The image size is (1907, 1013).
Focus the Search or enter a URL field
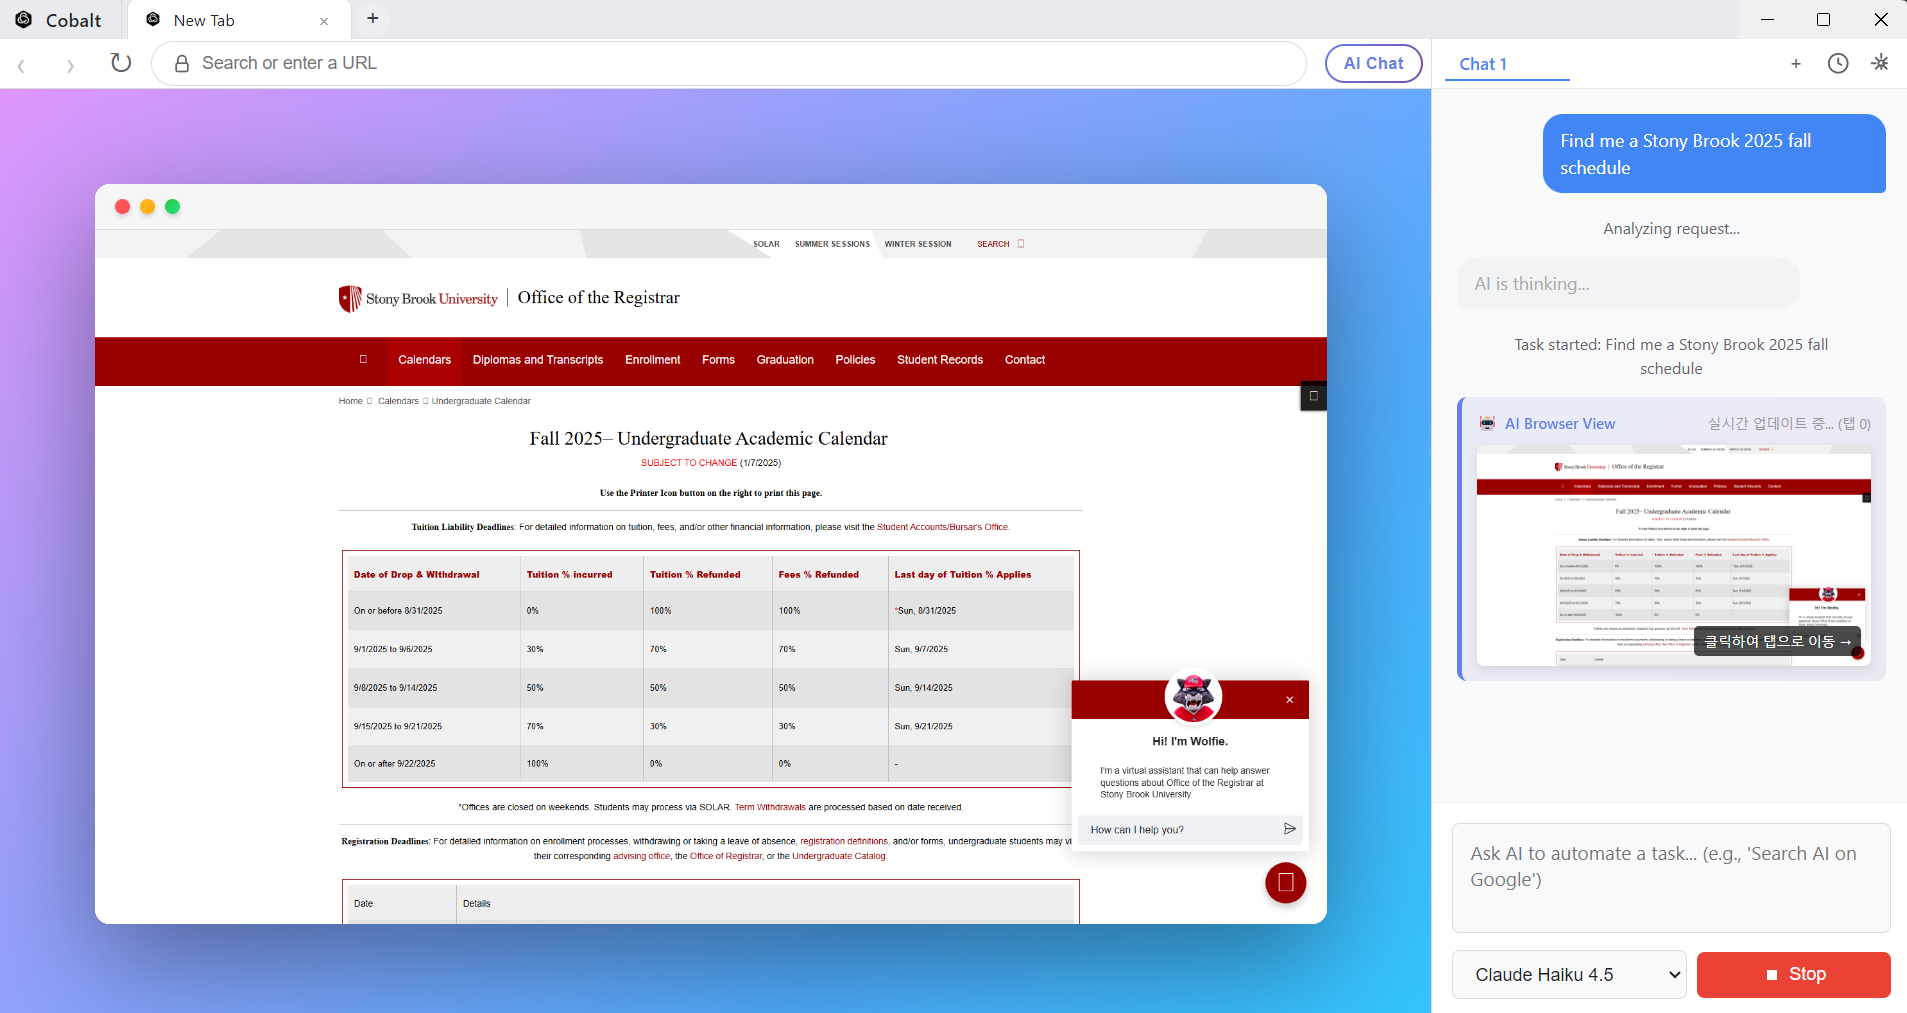[729, 64]
